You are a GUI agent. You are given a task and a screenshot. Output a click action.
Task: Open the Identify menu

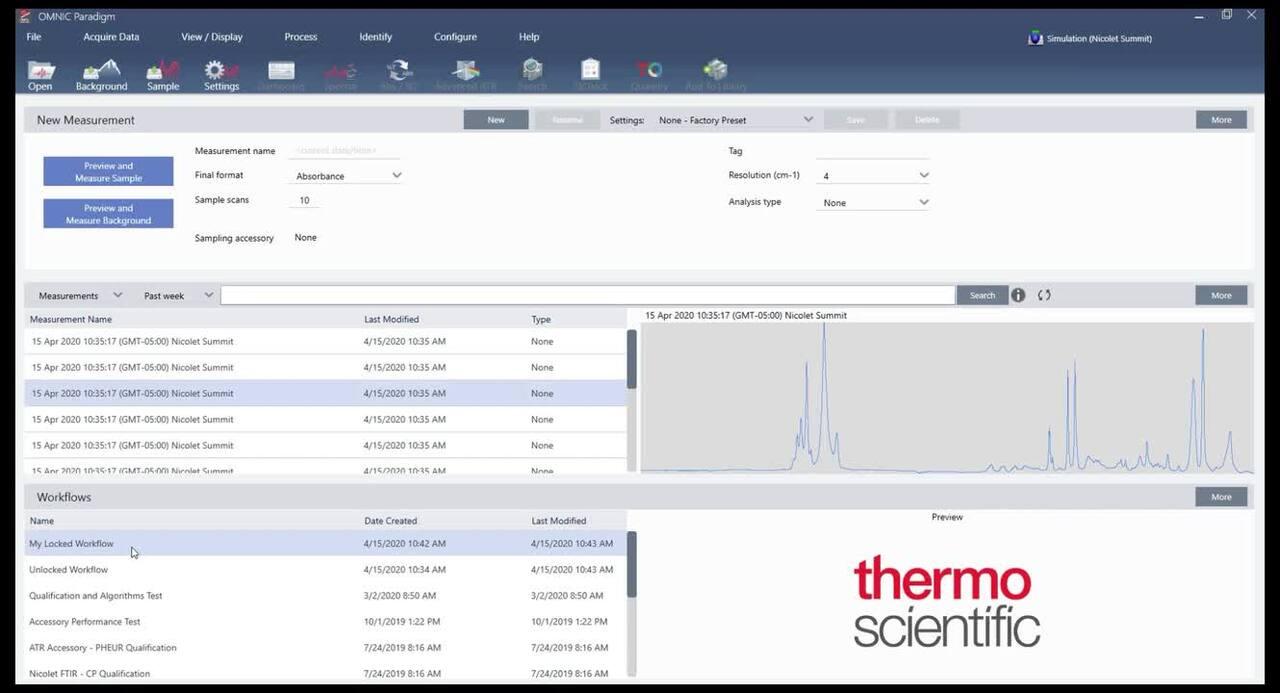375,36
